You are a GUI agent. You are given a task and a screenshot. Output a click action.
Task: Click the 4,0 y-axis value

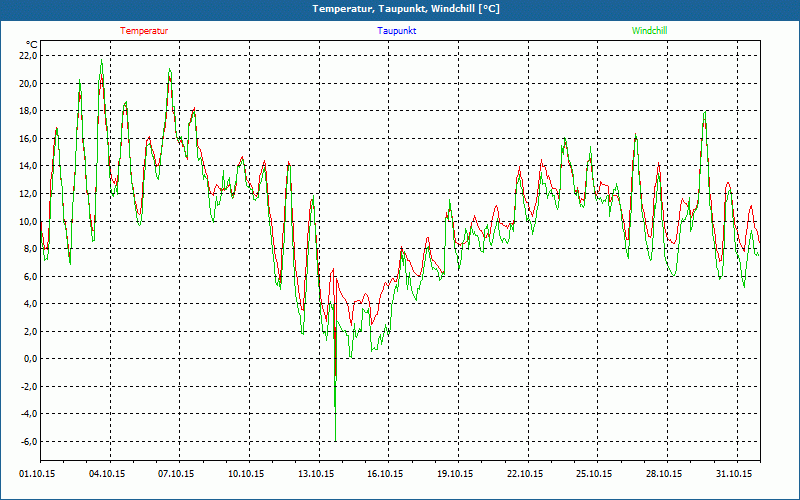(31, 304)
